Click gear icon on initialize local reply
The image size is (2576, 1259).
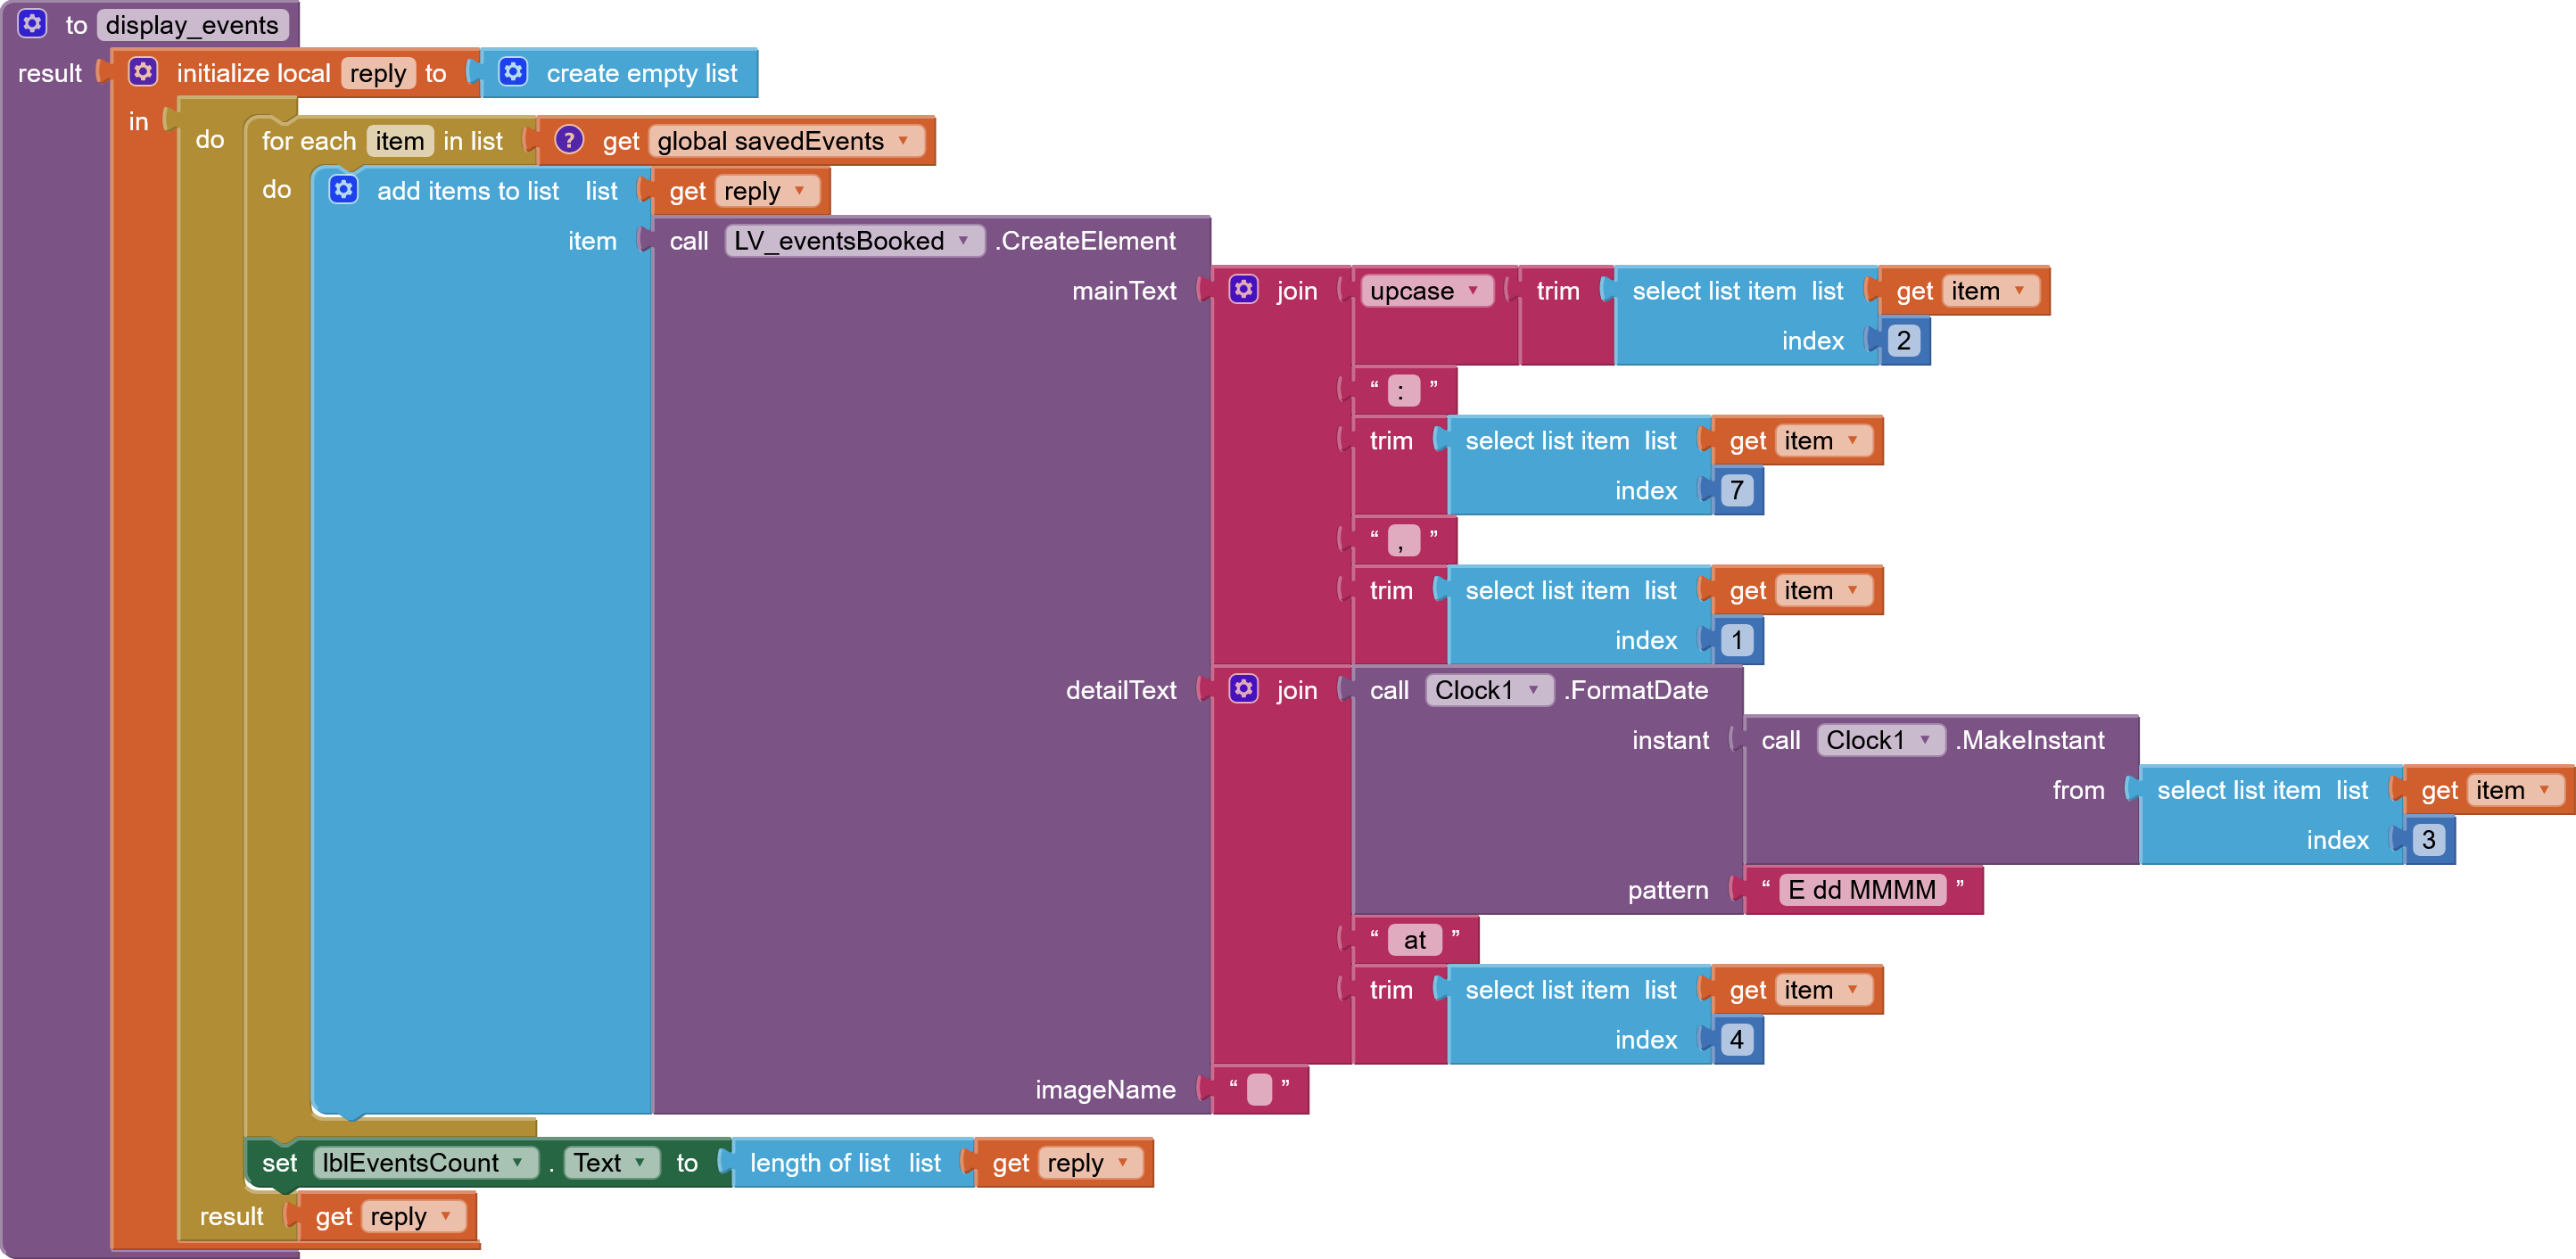[x=143, y=72]
